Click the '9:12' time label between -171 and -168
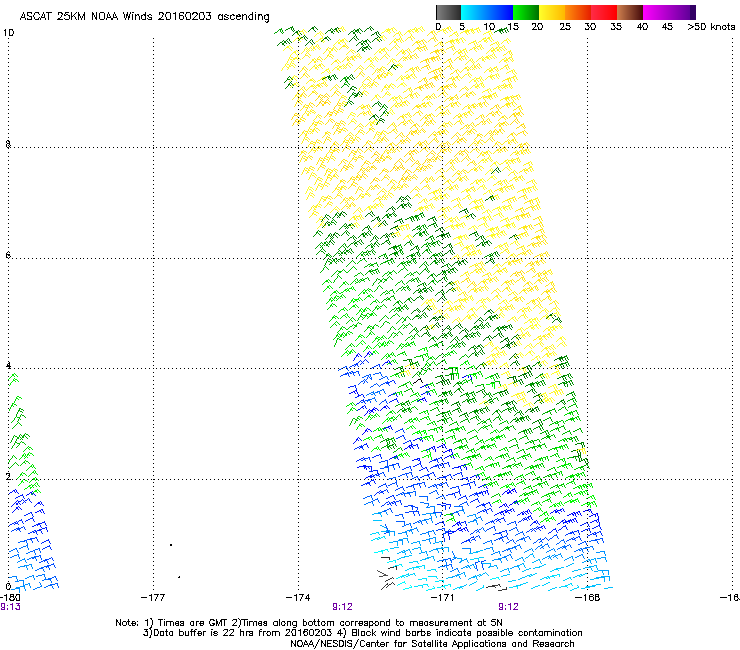Screen dimensions: 740x650 pyautogui.click(x=508, y=607)
